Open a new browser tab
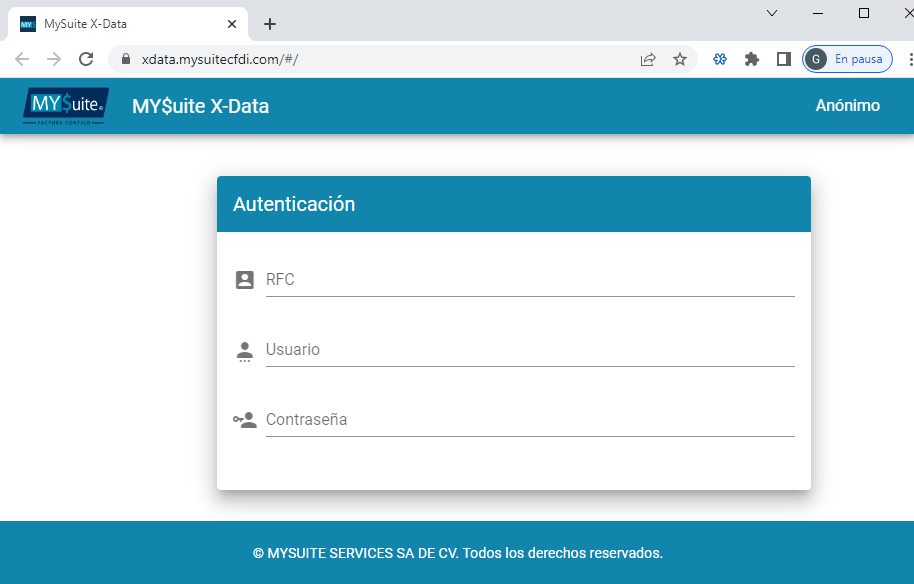Image resolution: width=914 pixels, height=584 pixels. [270, 24]
